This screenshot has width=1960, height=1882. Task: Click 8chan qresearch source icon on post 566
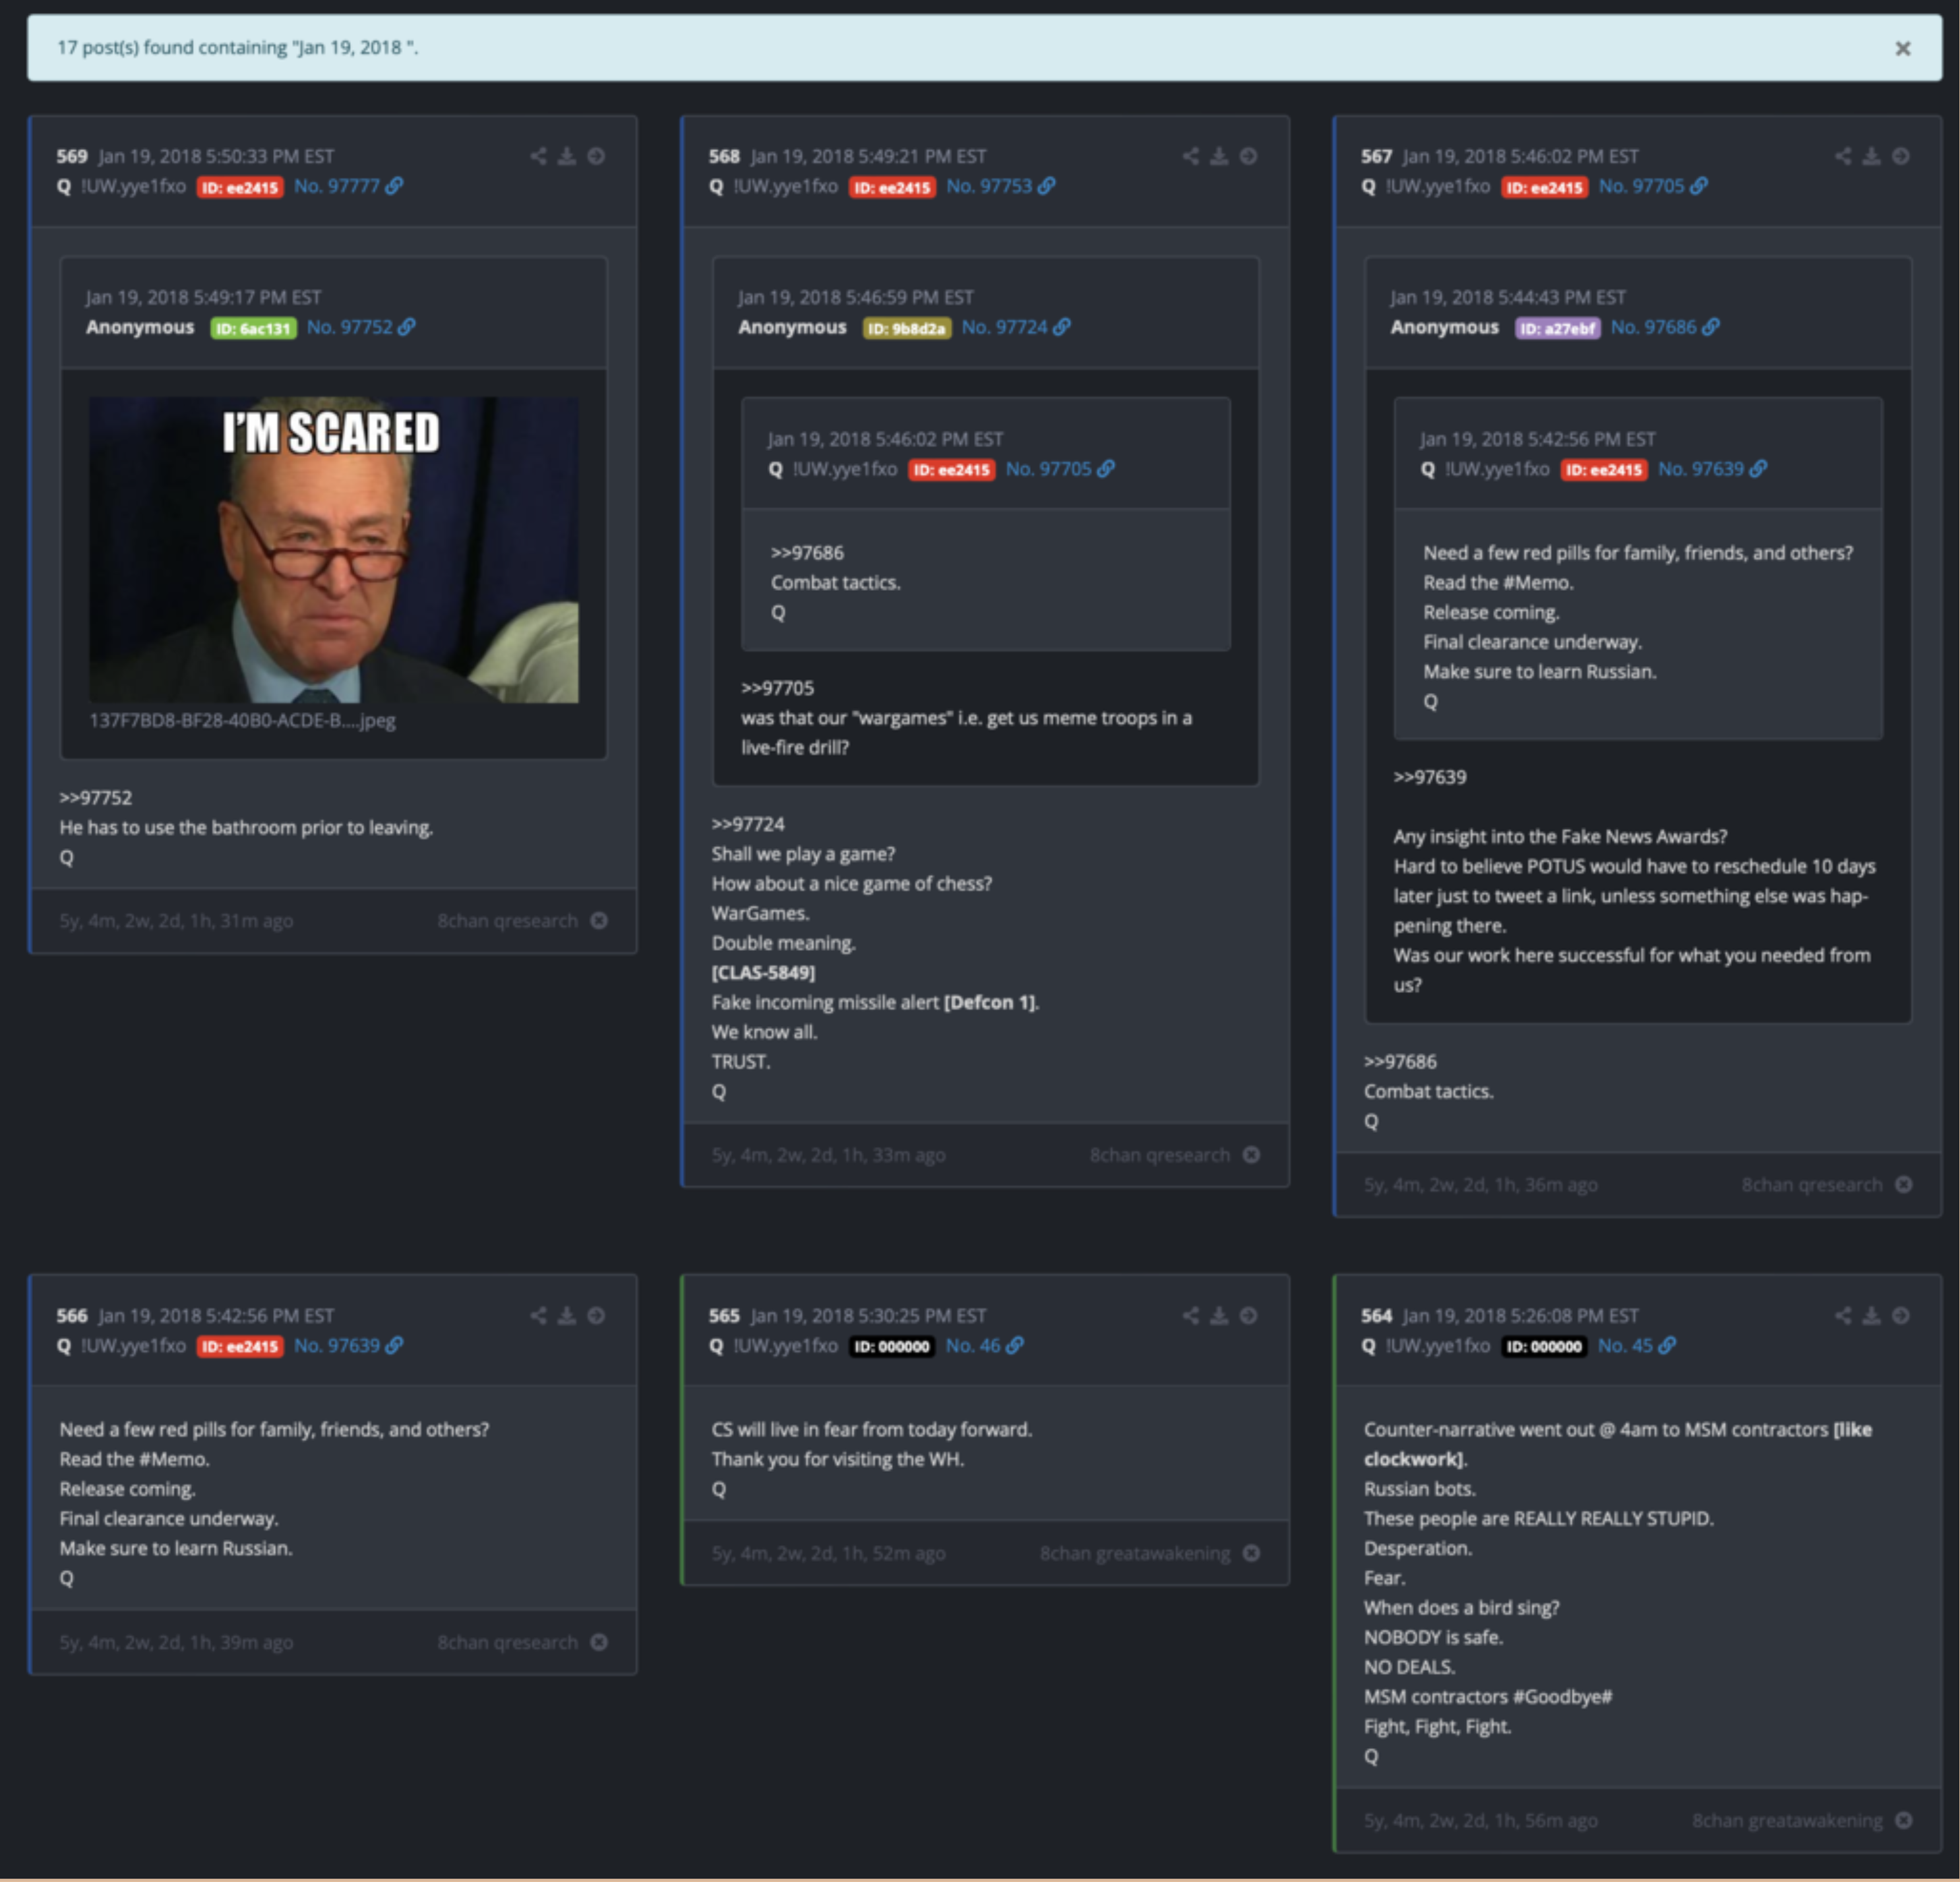pyautogui.click(x=599, y=1642)
